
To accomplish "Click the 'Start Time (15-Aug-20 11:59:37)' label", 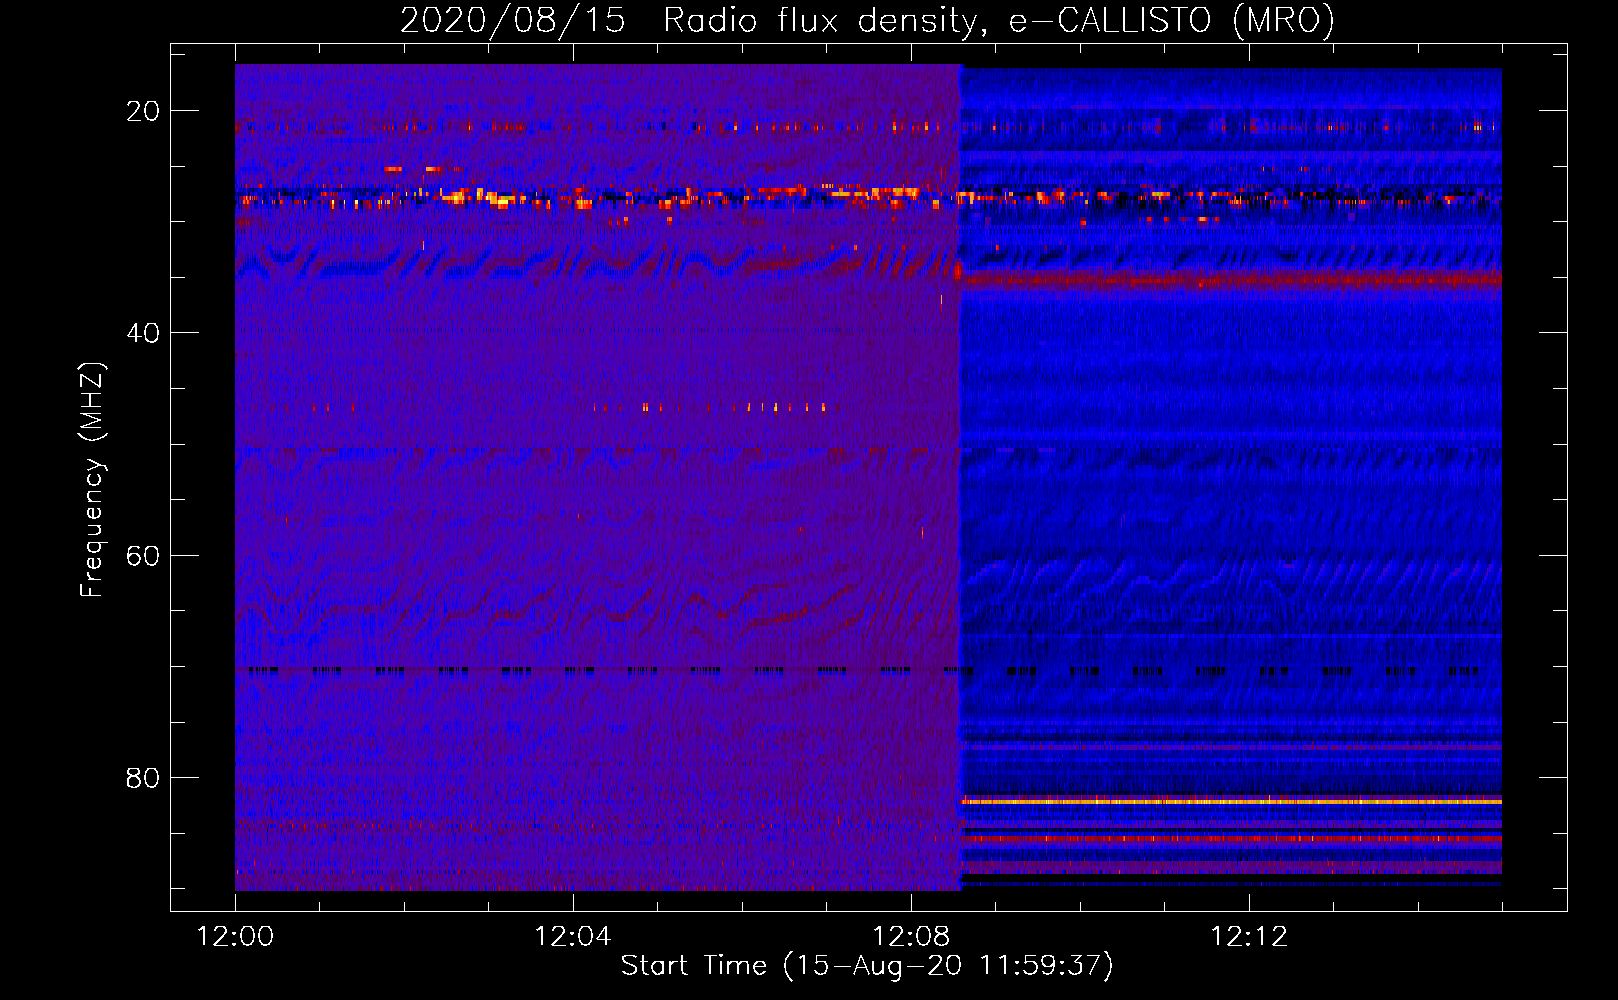I will [x=867, y=966].
